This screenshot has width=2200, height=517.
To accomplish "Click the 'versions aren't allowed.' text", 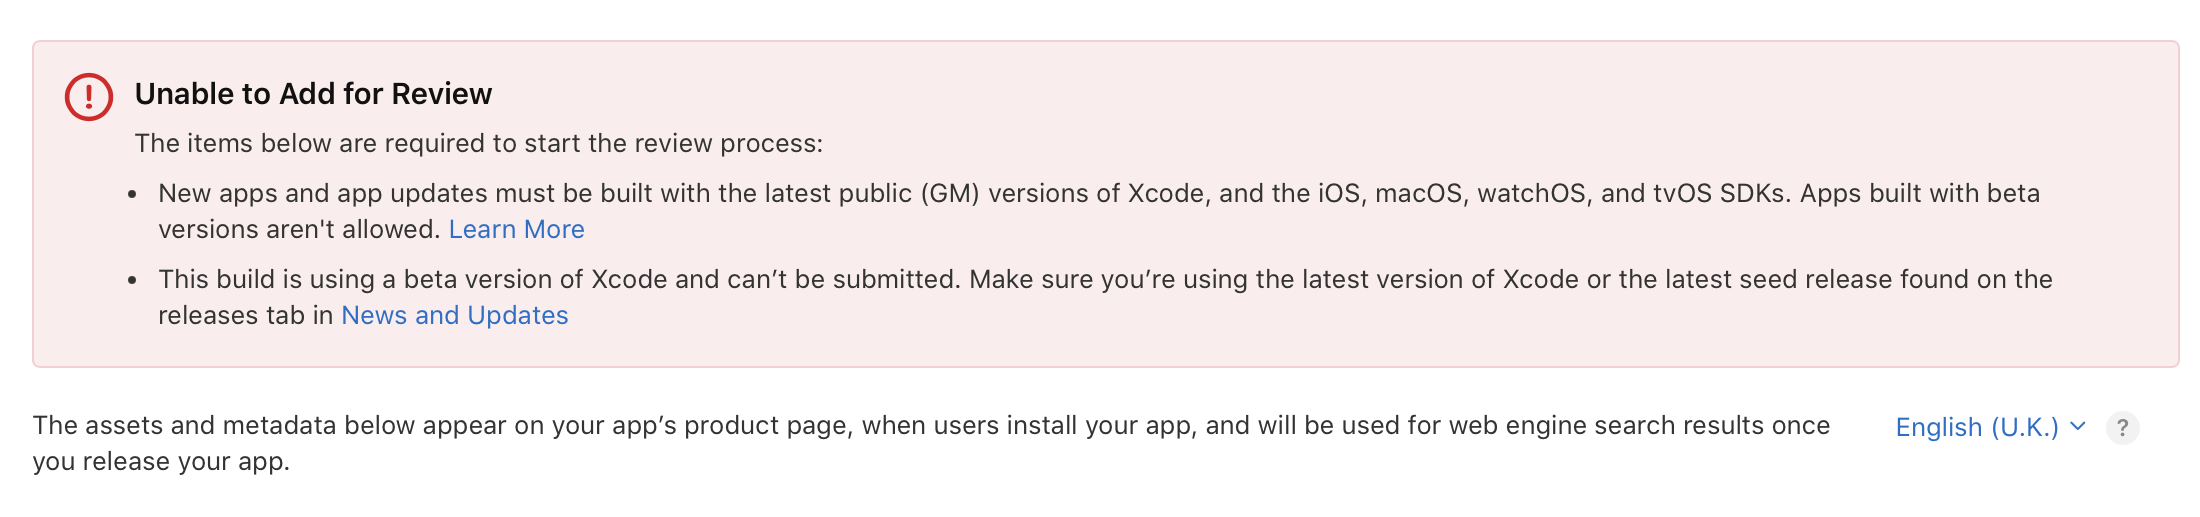I will (x=299, y=230).
